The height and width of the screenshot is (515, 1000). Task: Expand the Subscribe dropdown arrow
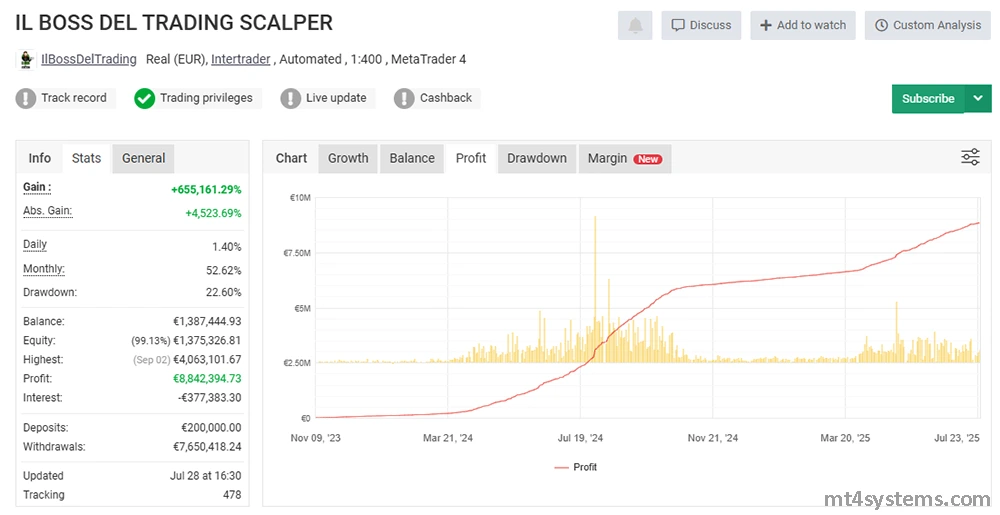click(977, 98)
